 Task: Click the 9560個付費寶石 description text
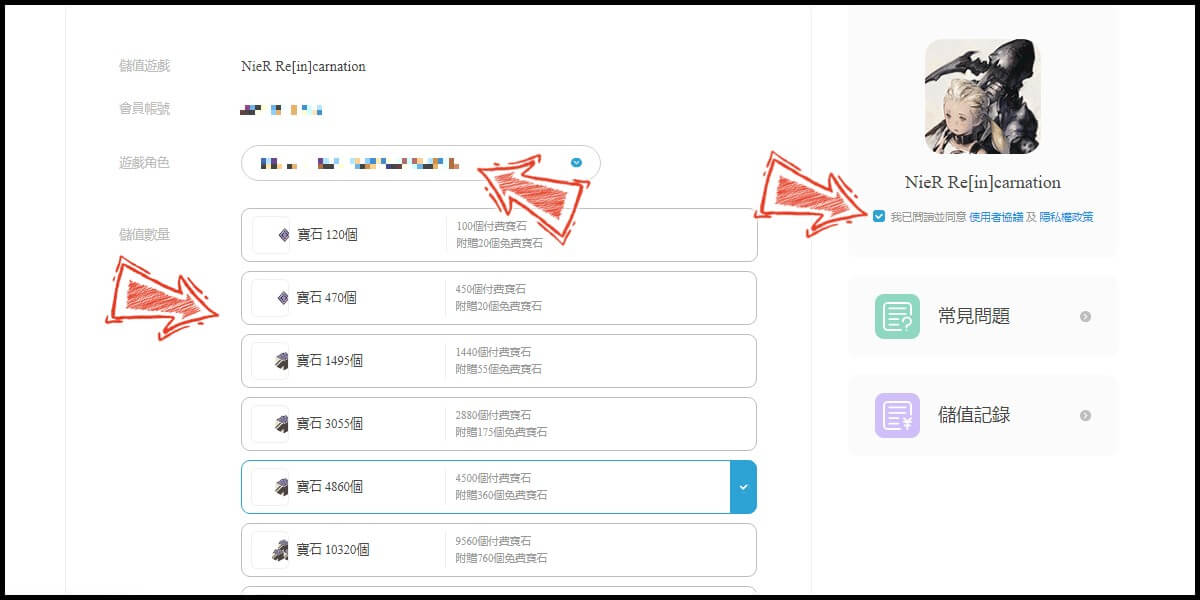point(494,541)
